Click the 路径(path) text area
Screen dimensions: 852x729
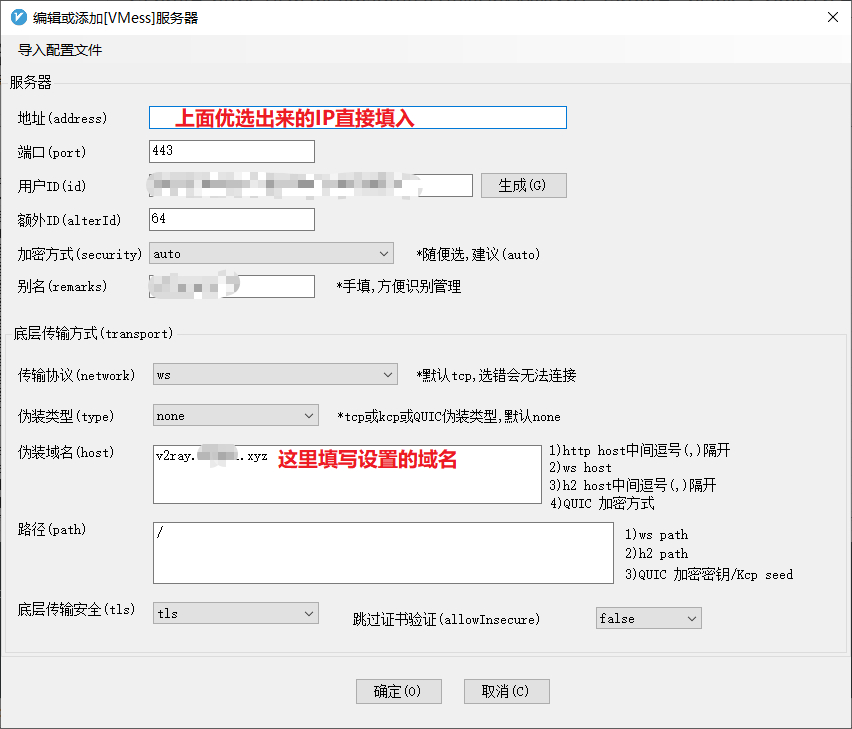click(x=382, y=552)
